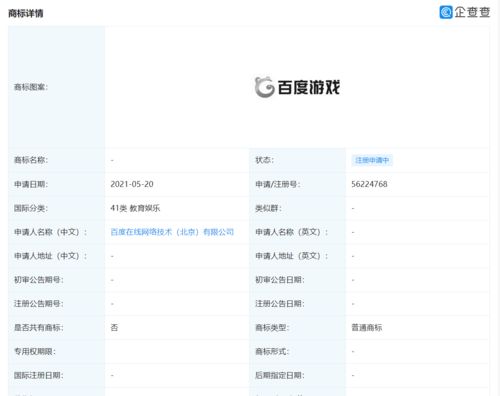Screen dimensions: 500x396
Task: Select the application date 2021-05-20
Action: tap(132, 184)
